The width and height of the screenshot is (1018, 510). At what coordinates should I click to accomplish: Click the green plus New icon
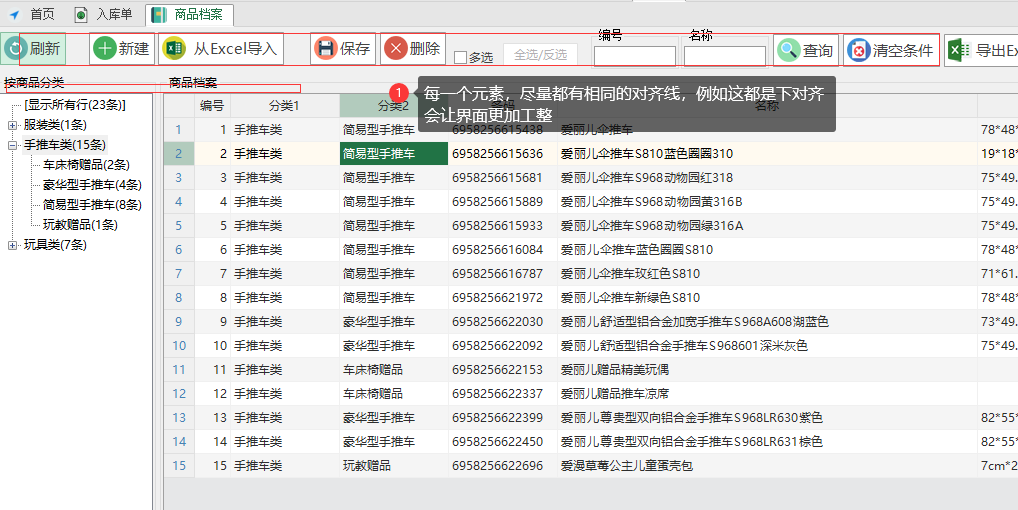point(104,49)
